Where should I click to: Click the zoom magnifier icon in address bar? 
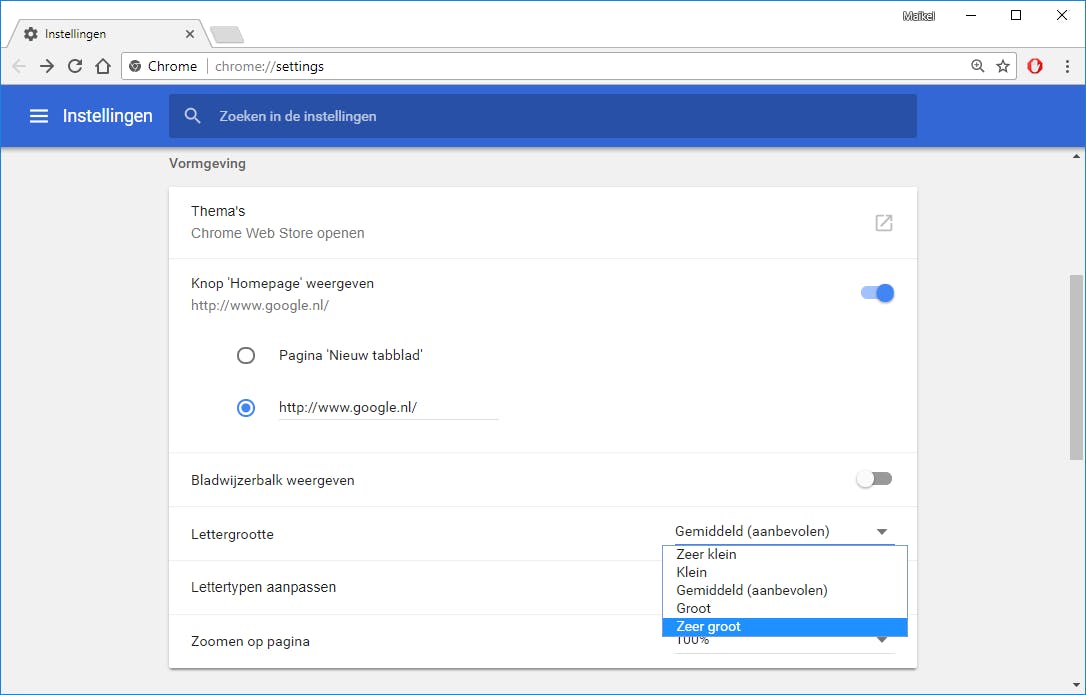978,66
